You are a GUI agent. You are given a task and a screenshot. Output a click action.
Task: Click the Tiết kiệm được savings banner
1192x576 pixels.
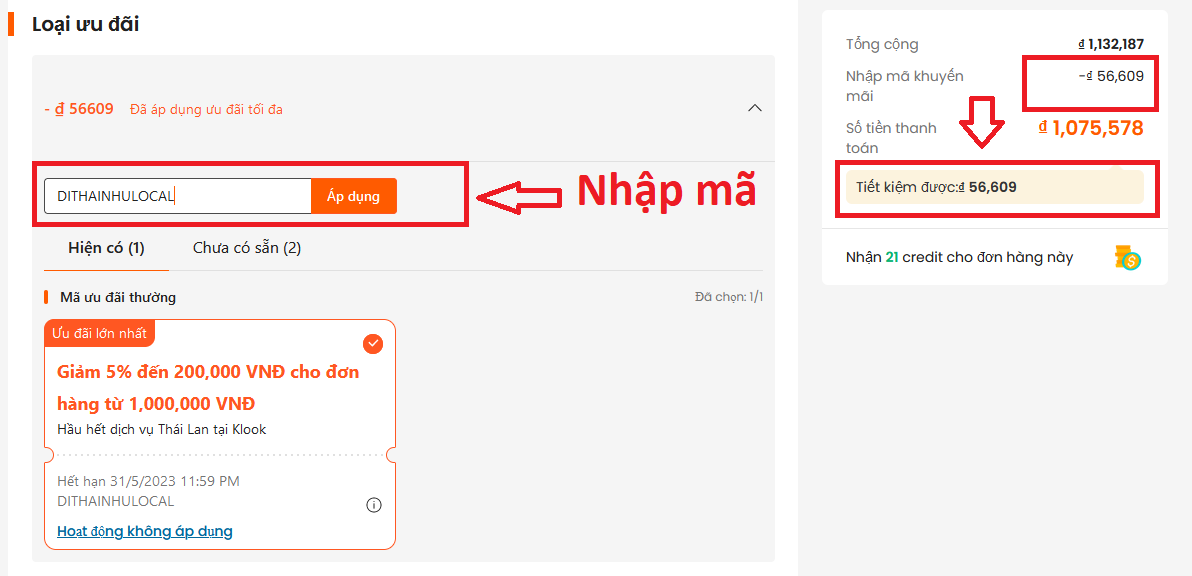[994, 187]
